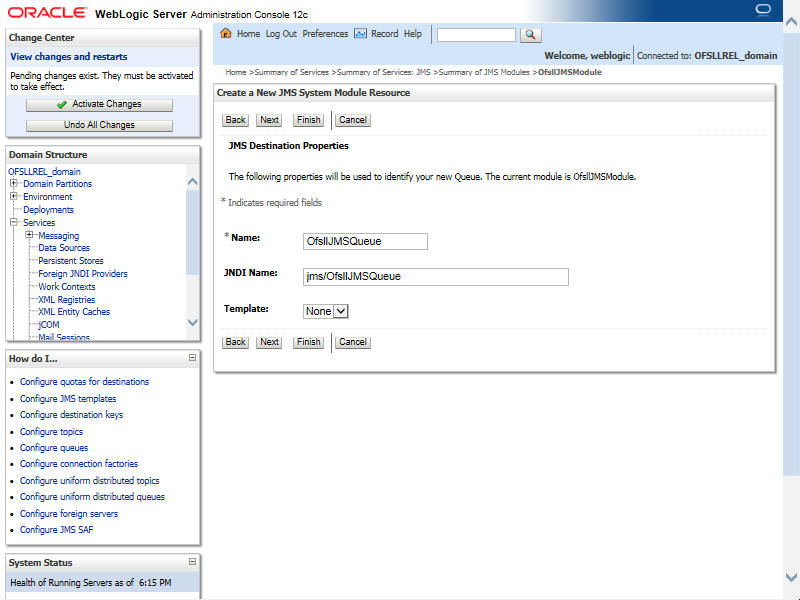This screenshot has height=600, width=800.
Task: Click the magnifier search button
Action: click(x=531, y=35)
